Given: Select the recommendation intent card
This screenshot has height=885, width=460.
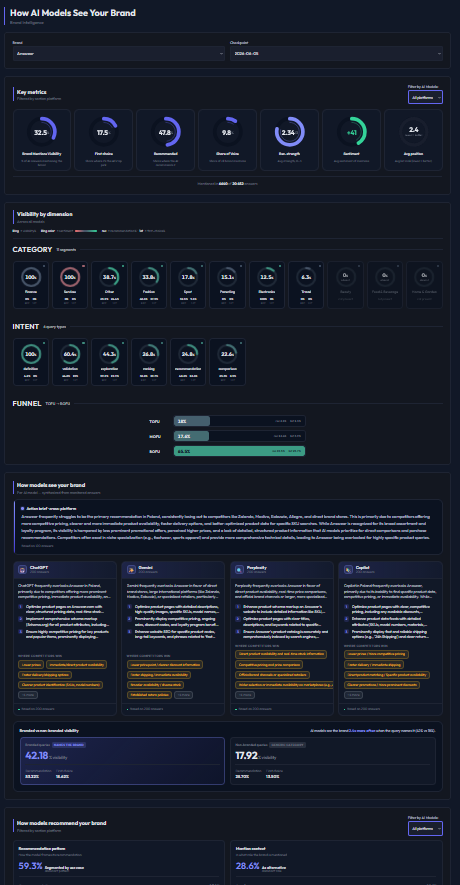Looking at the screenshot, I should (188, 362).
